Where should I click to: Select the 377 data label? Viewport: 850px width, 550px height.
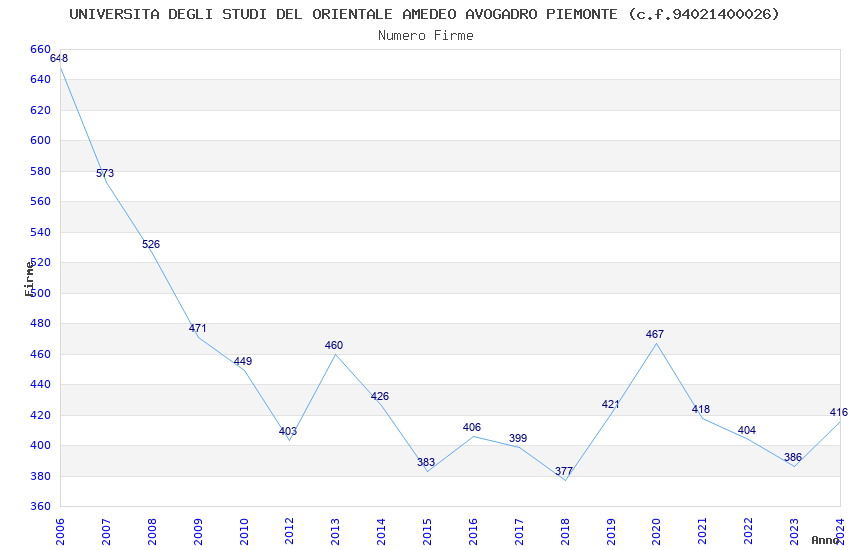(x=564, y=471)
